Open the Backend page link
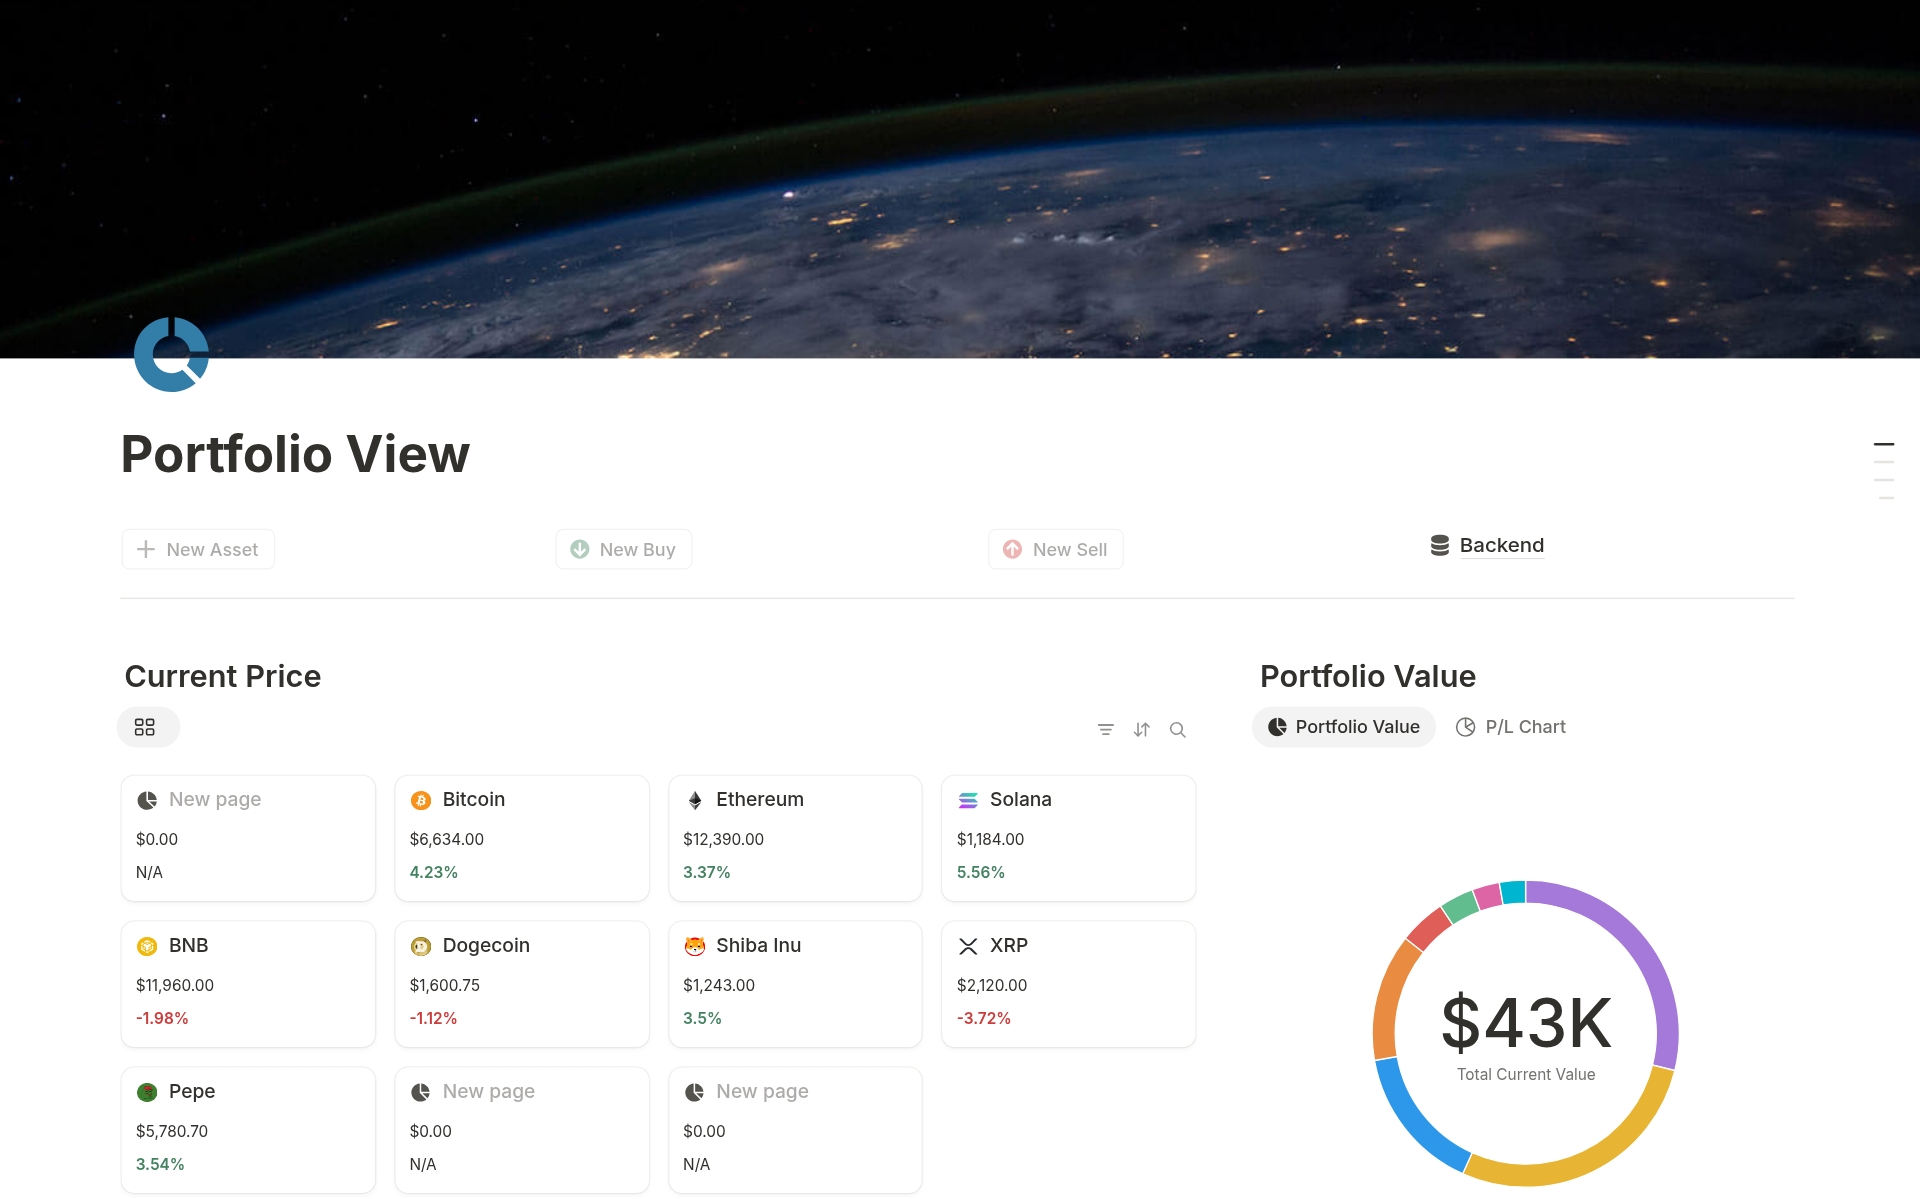The image size is (1920, 1199). tap(1487, 545)
